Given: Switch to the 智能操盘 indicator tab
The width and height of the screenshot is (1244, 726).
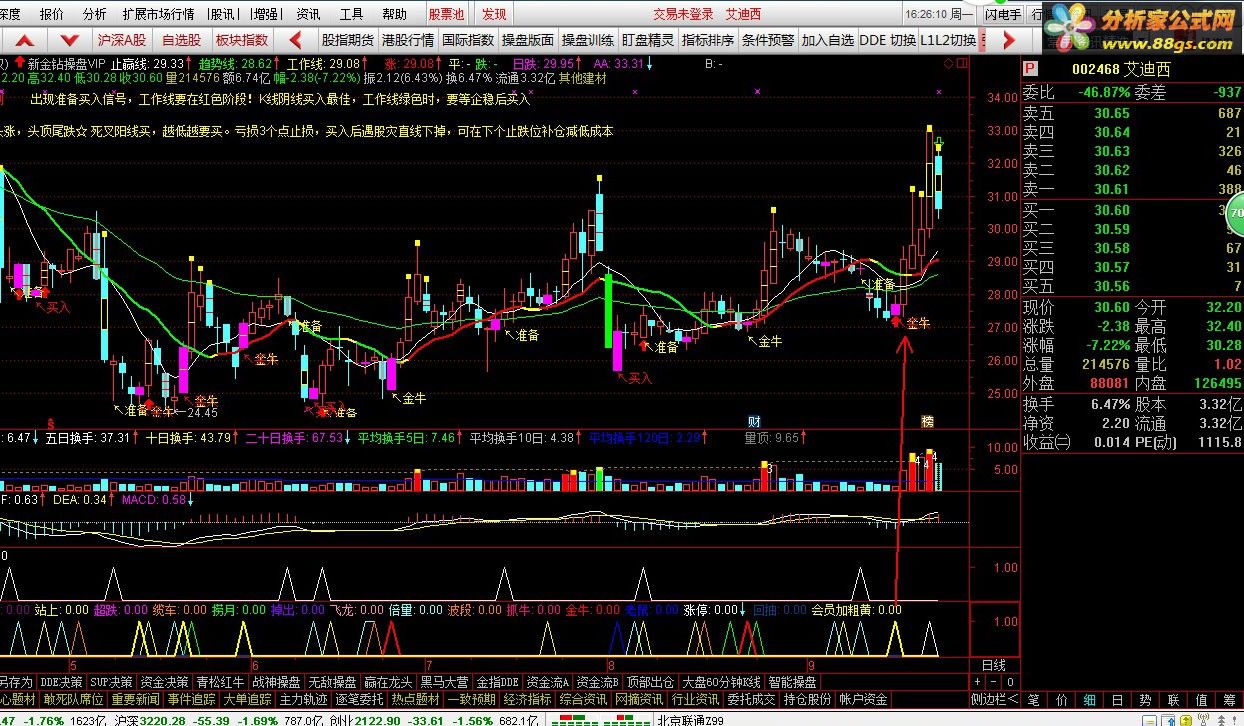Looking at the screenshot, I should pyautogui.click(x=794, y=682).
